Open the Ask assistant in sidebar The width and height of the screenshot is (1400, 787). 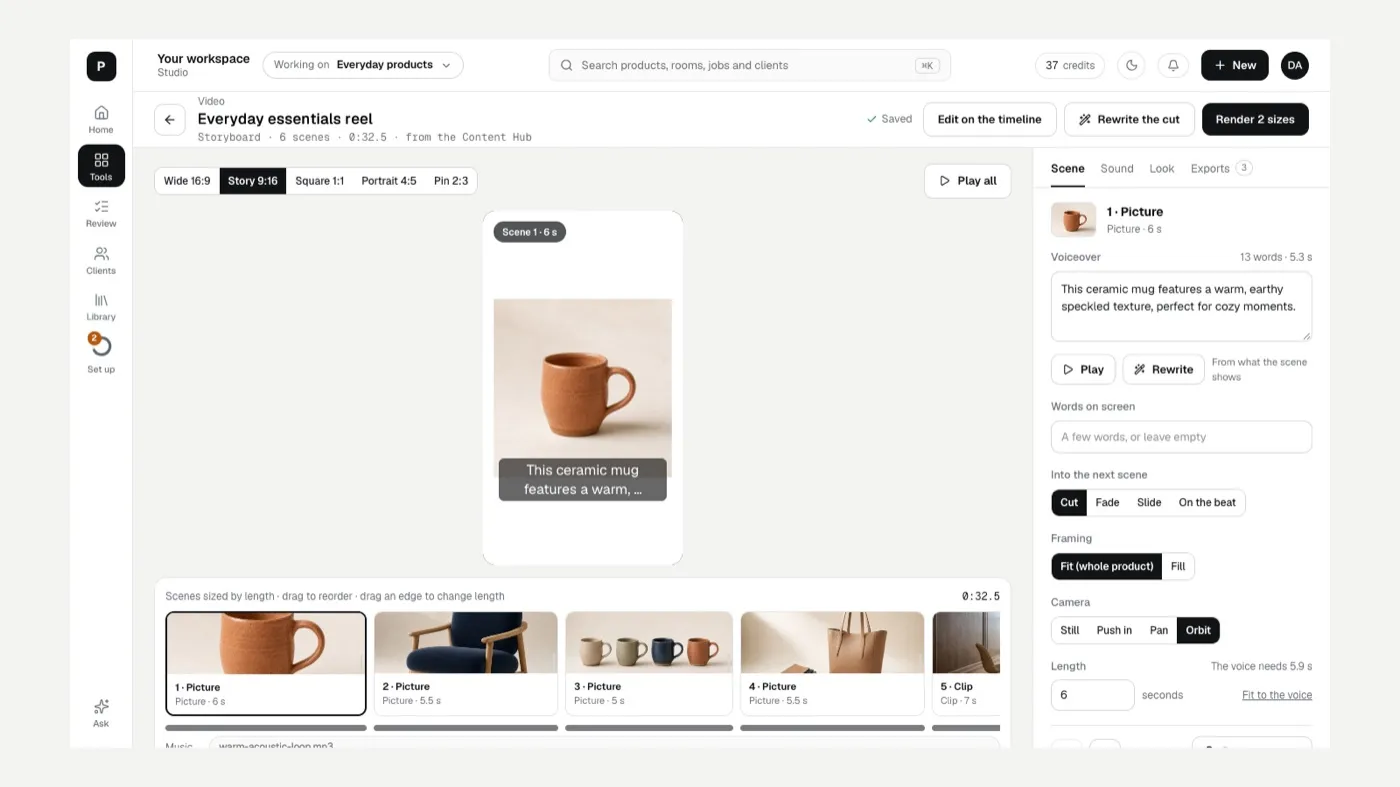click(x=101, y=713)
